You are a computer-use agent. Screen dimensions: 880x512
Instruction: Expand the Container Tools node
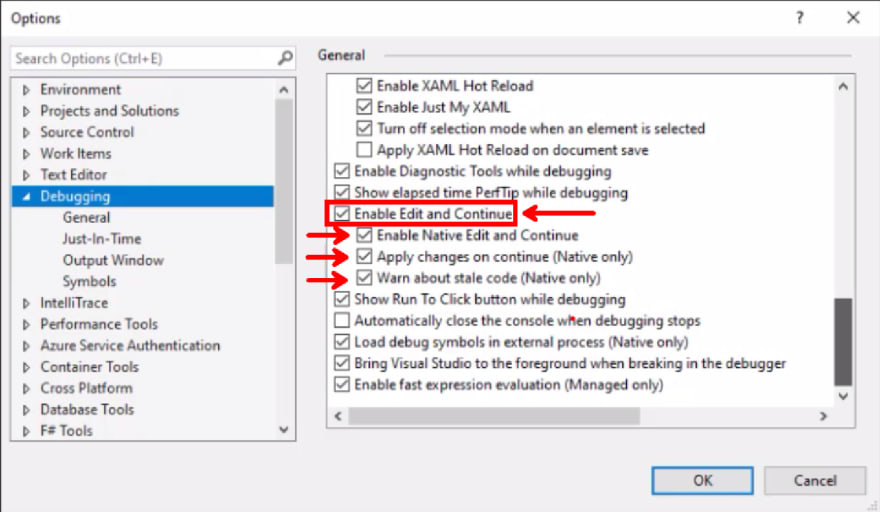26,367
